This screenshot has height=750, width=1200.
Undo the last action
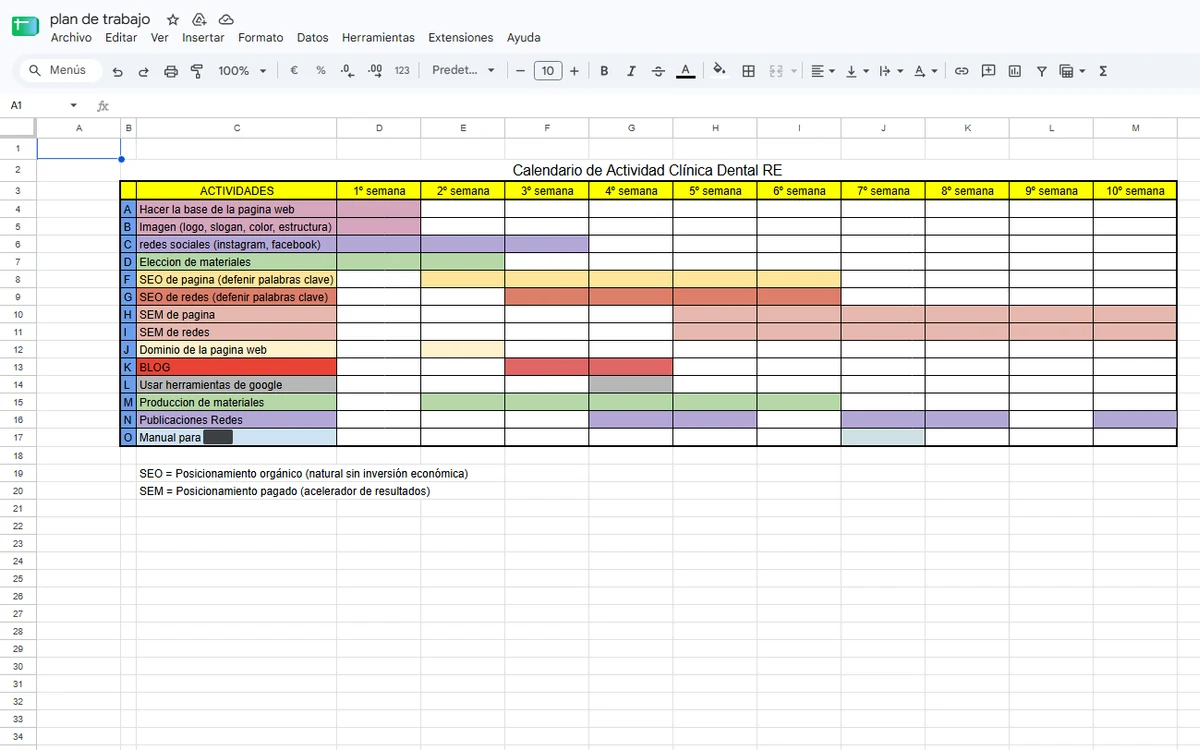[118, 71]
